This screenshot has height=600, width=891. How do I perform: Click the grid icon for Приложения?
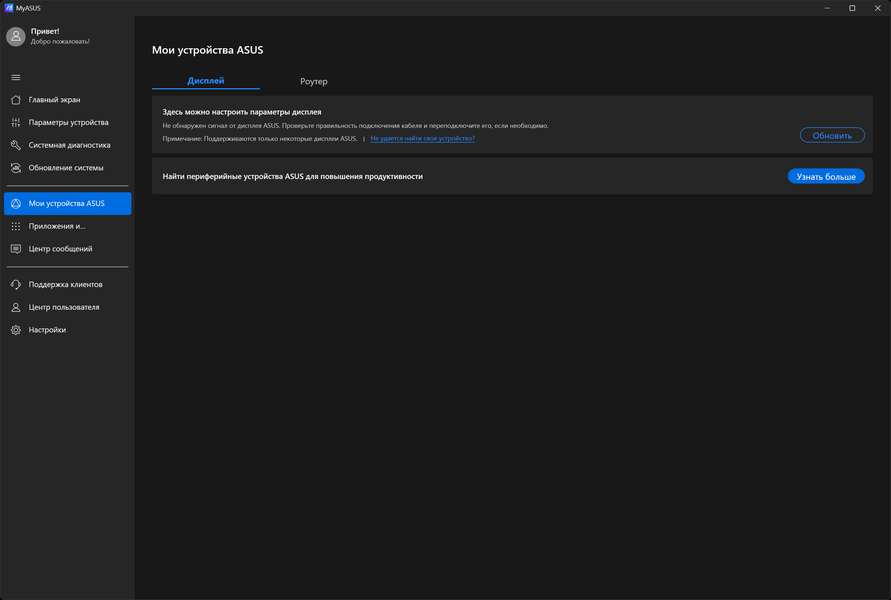(16, 226)
